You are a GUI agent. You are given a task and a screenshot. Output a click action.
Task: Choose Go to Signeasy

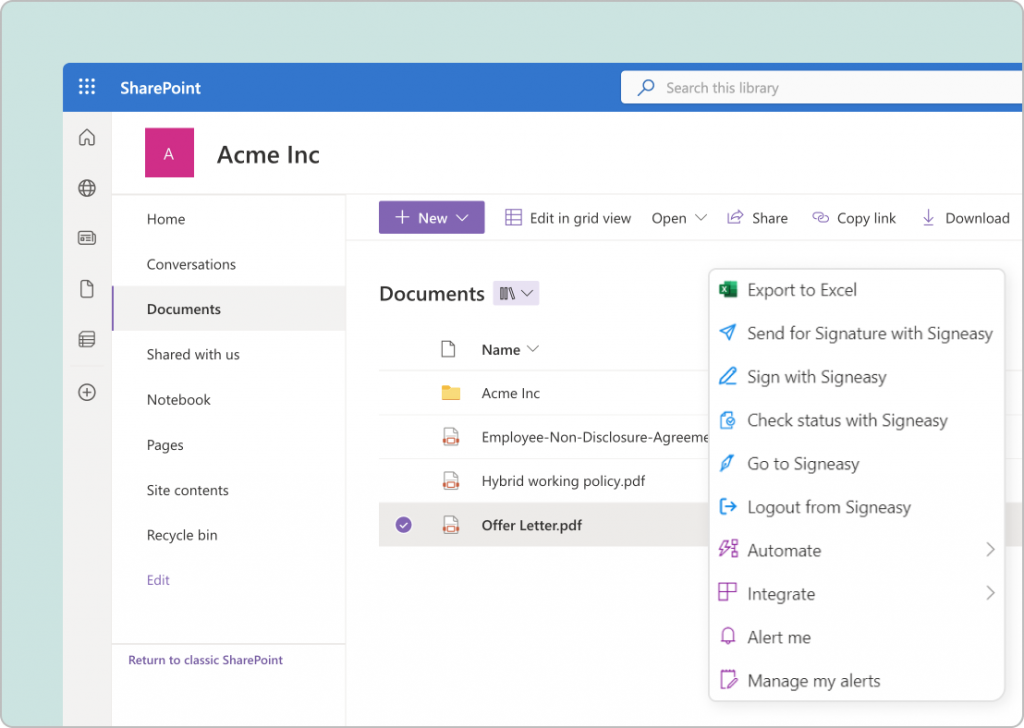click(x=803, y=463)
